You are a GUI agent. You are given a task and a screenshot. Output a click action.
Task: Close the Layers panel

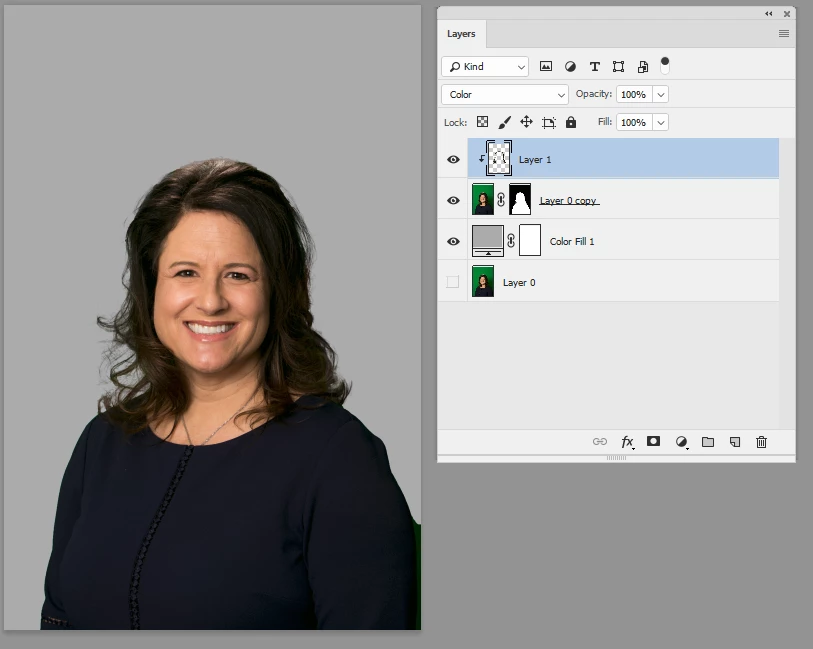click(787, 14)
